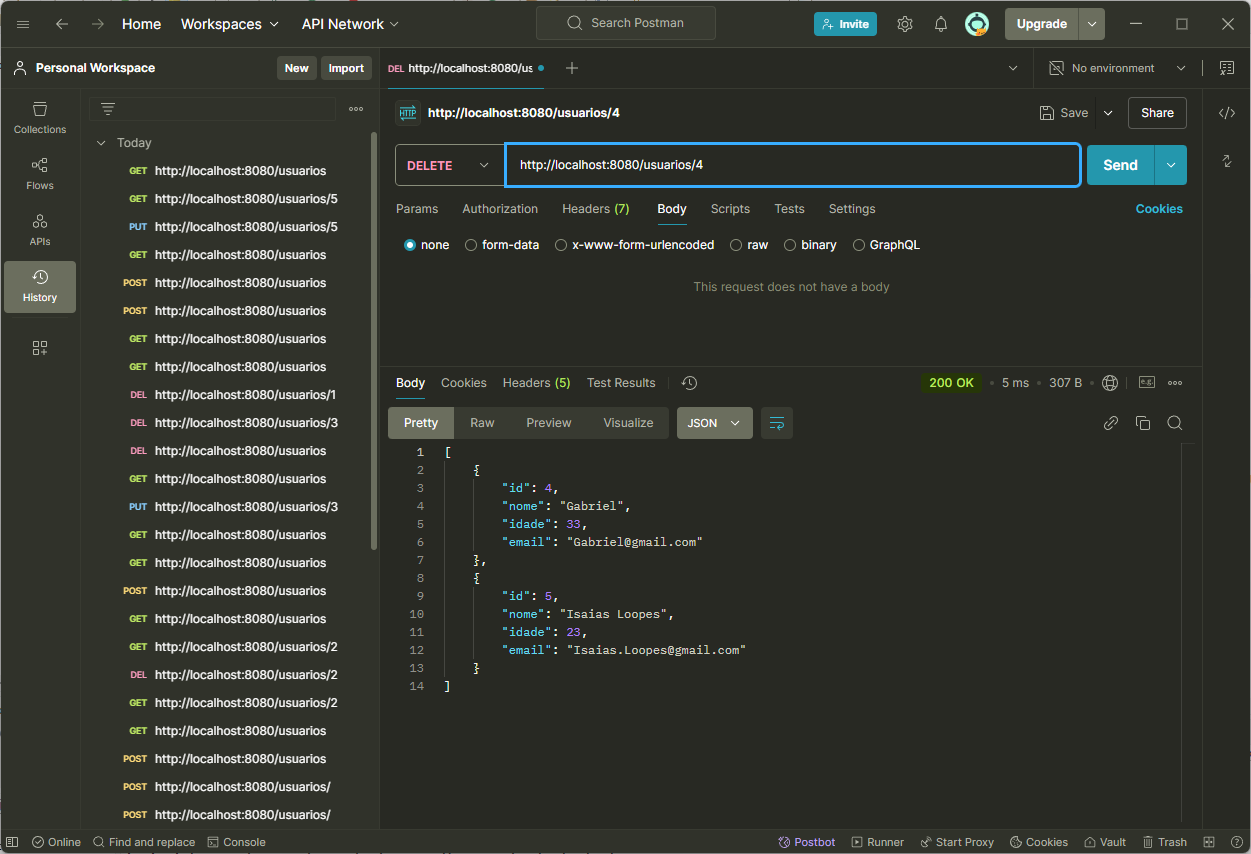Viewport: 1251px width, 854px height.
Task: Open the Test Results response tab
Action: [621, 383]
